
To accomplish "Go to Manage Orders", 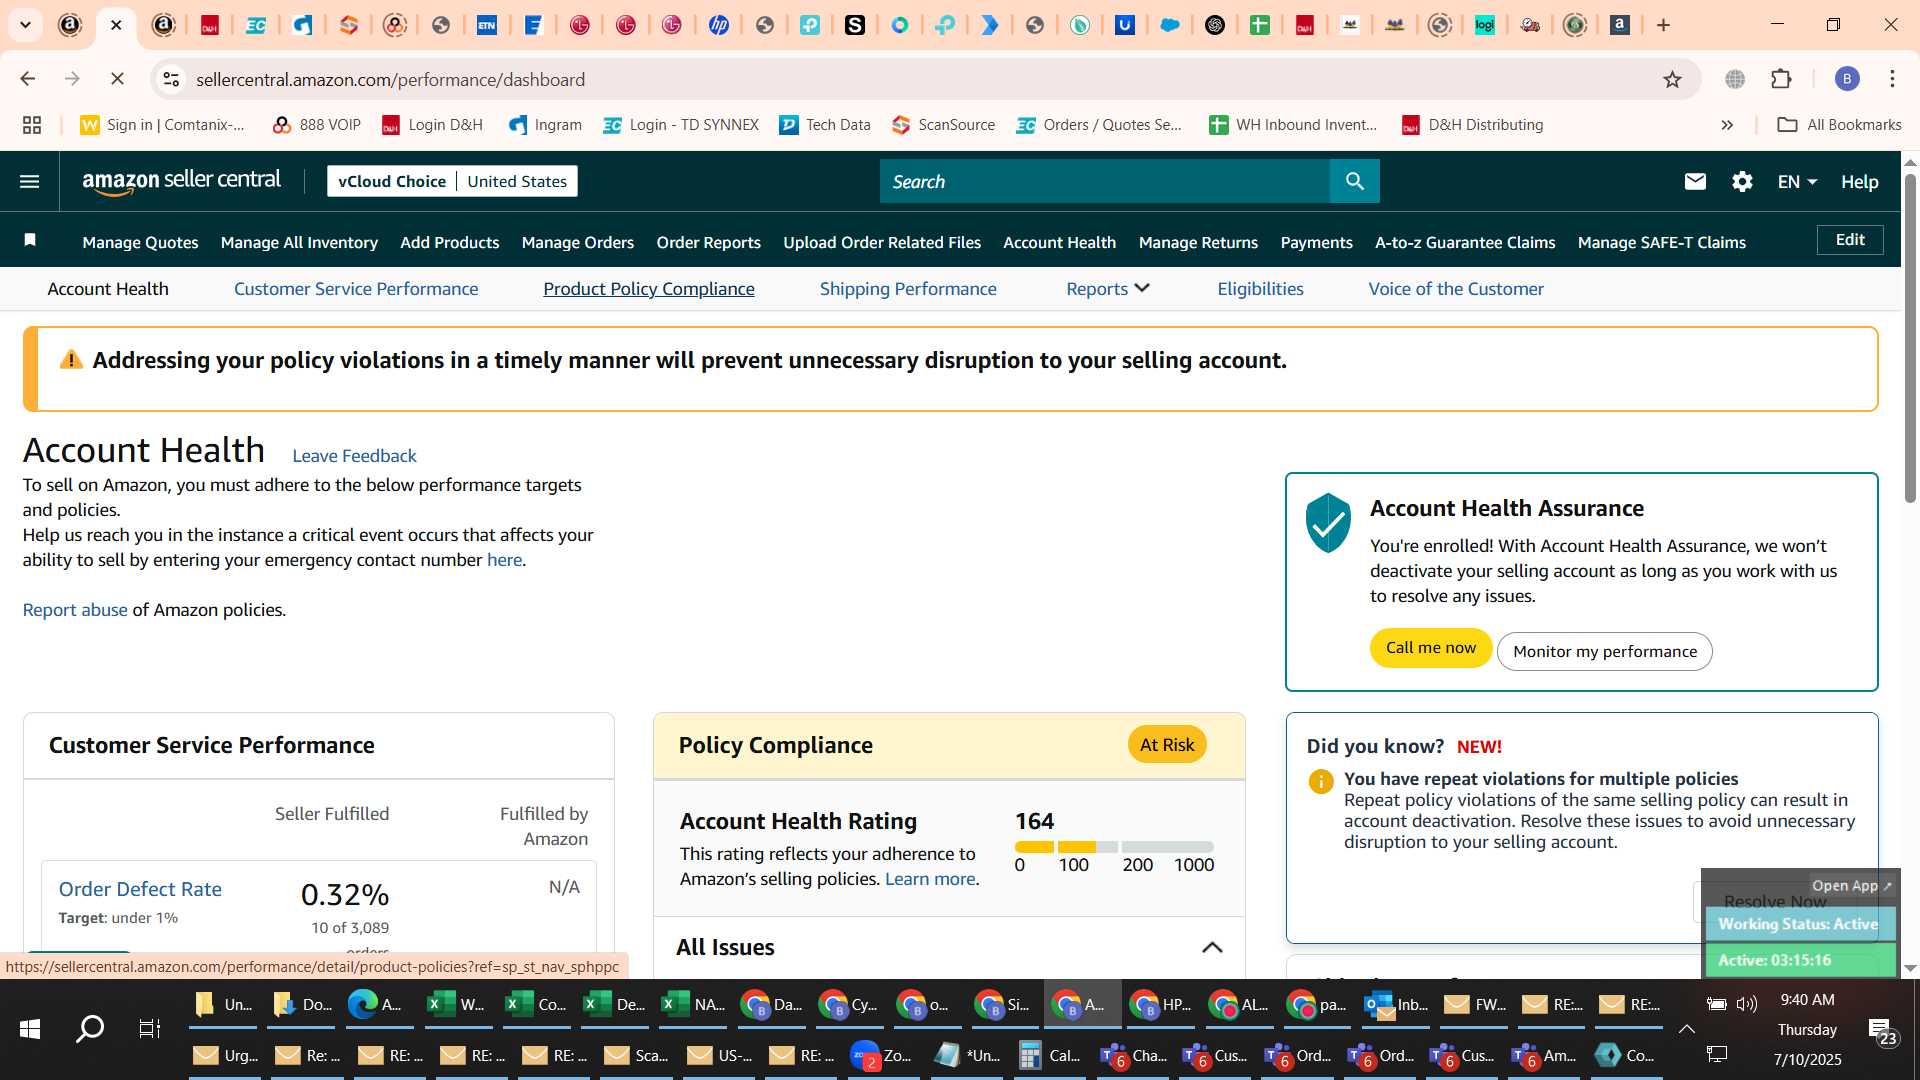I will (578, 242).
